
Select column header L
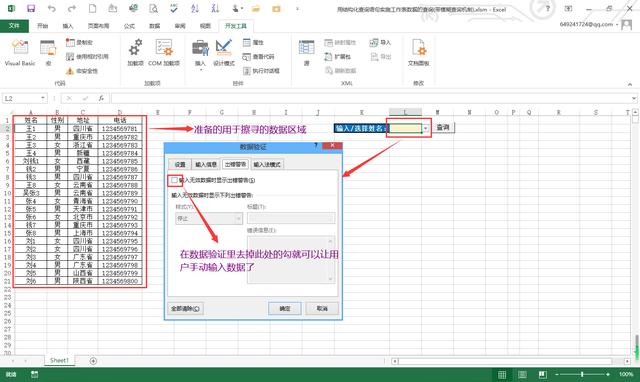click(x=405, y=112)
